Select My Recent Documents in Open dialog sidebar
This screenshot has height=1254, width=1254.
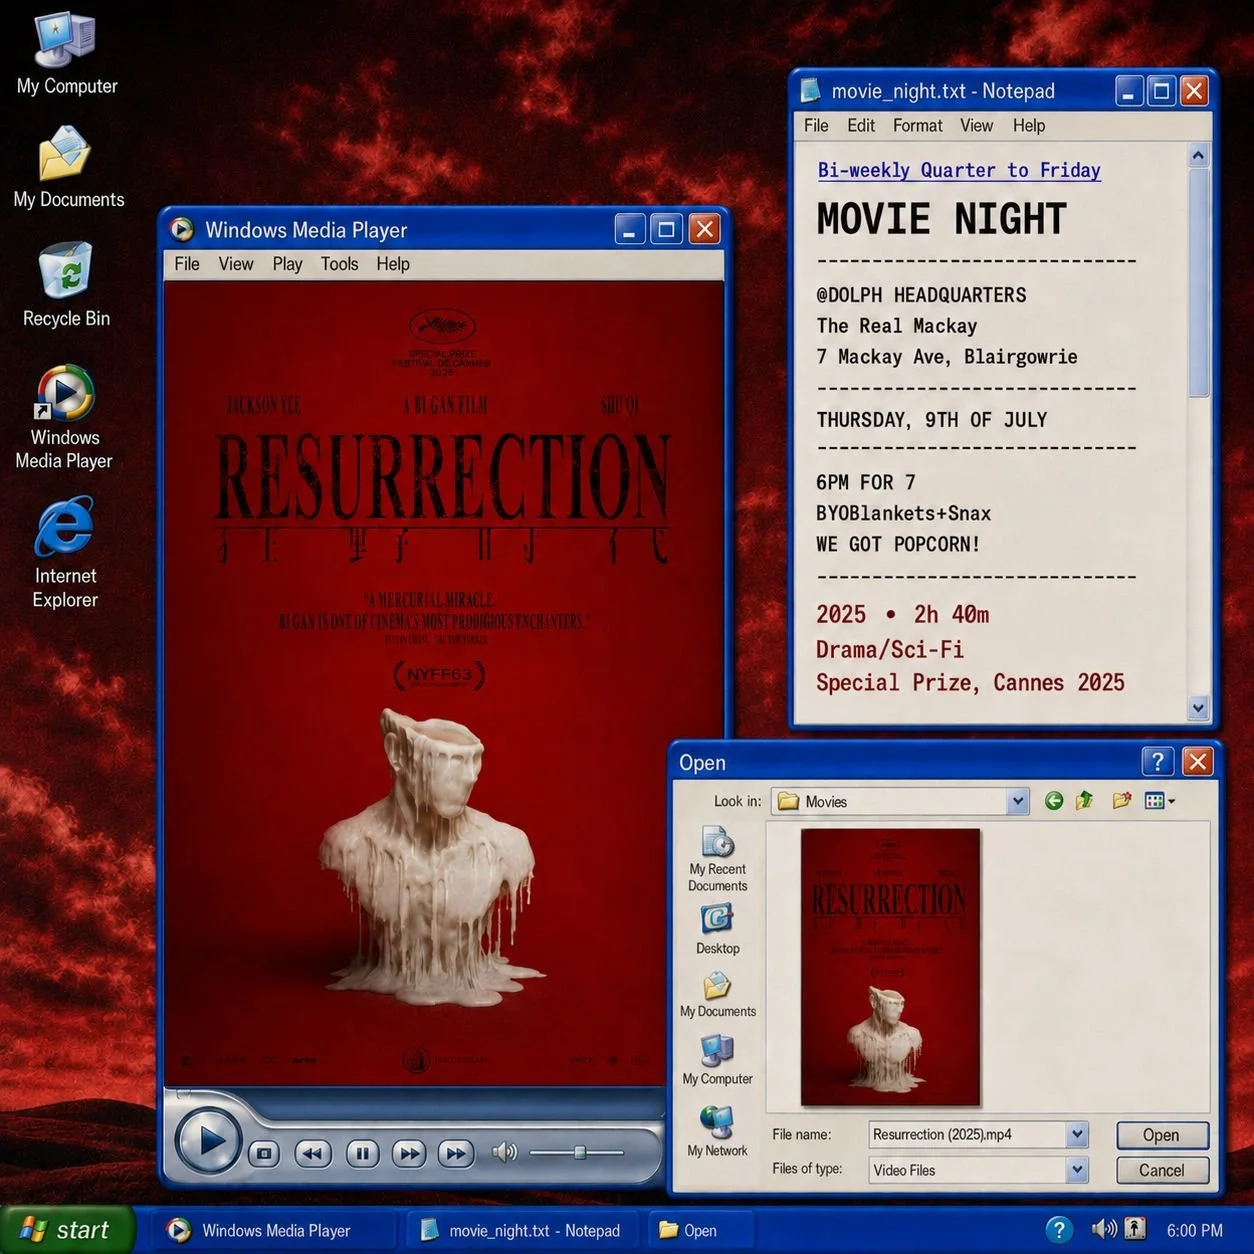(717, 859)
